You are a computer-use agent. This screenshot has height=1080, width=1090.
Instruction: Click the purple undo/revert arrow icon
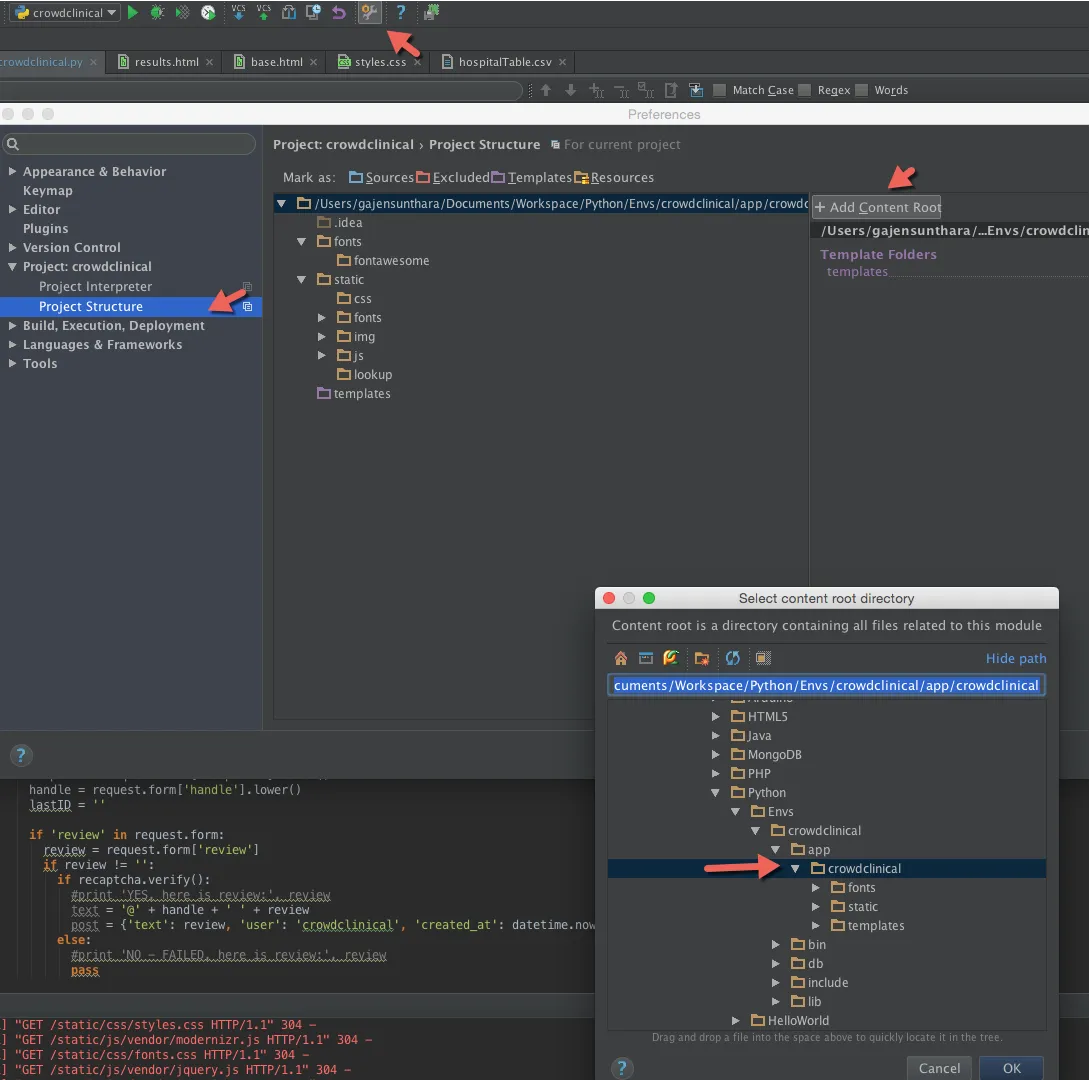pyautogui.click(x=339, y=13)
